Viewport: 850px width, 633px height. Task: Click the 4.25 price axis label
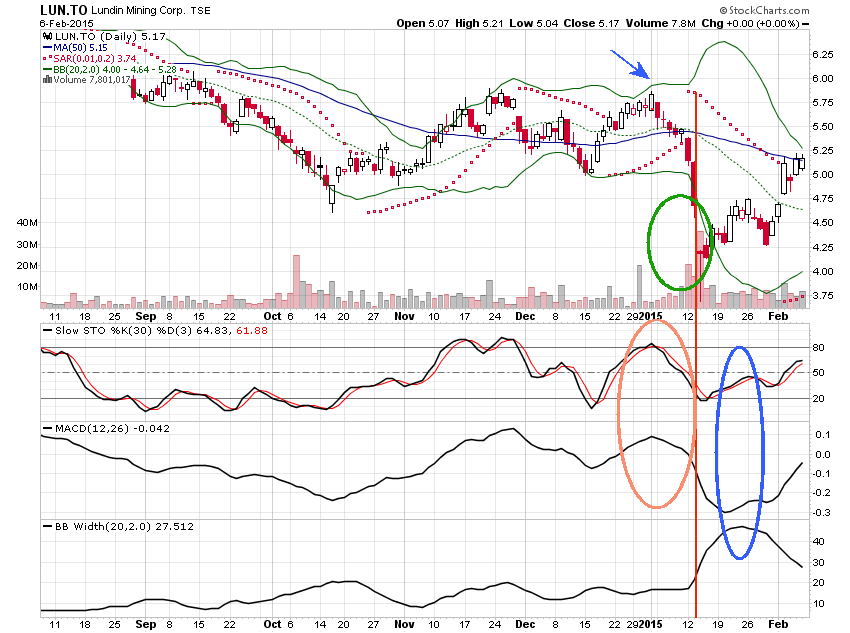coord(822,247)
